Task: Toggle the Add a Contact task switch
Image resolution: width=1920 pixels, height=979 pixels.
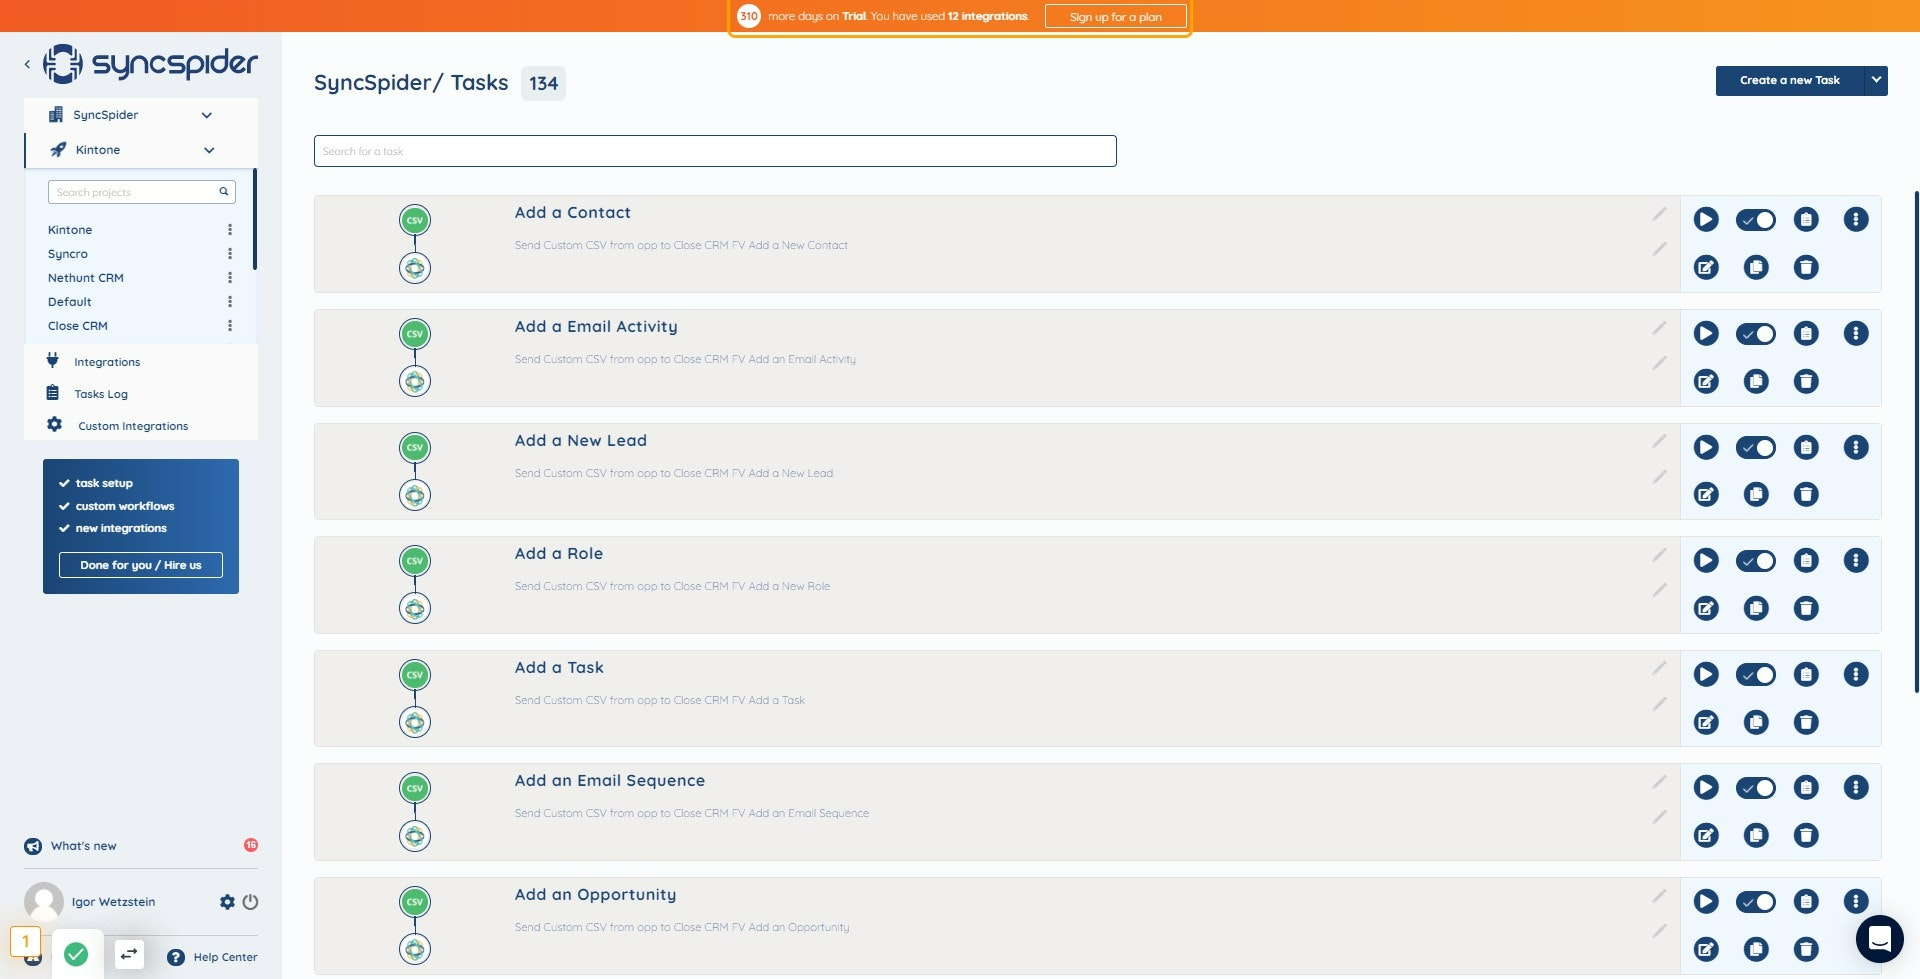Action: point(1756,220)
